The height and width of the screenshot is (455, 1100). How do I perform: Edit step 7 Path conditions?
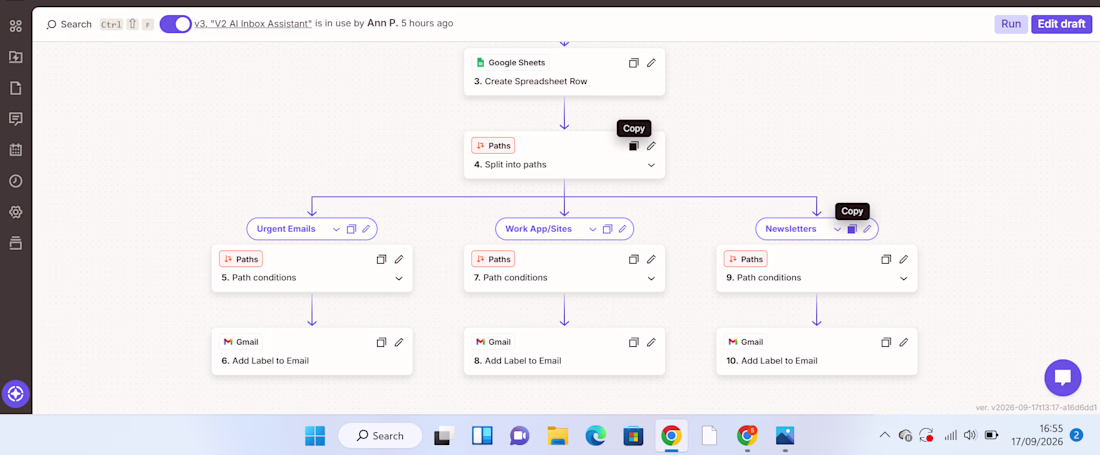pos(651,259)
